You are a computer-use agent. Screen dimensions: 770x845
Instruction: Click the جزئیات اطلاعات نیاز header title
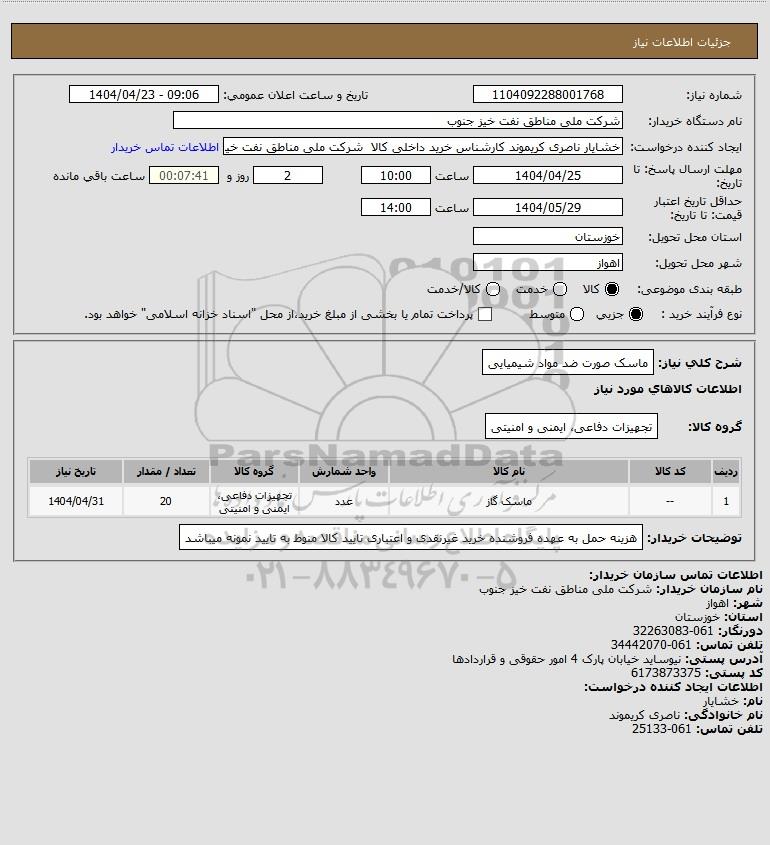pos(682,42)
